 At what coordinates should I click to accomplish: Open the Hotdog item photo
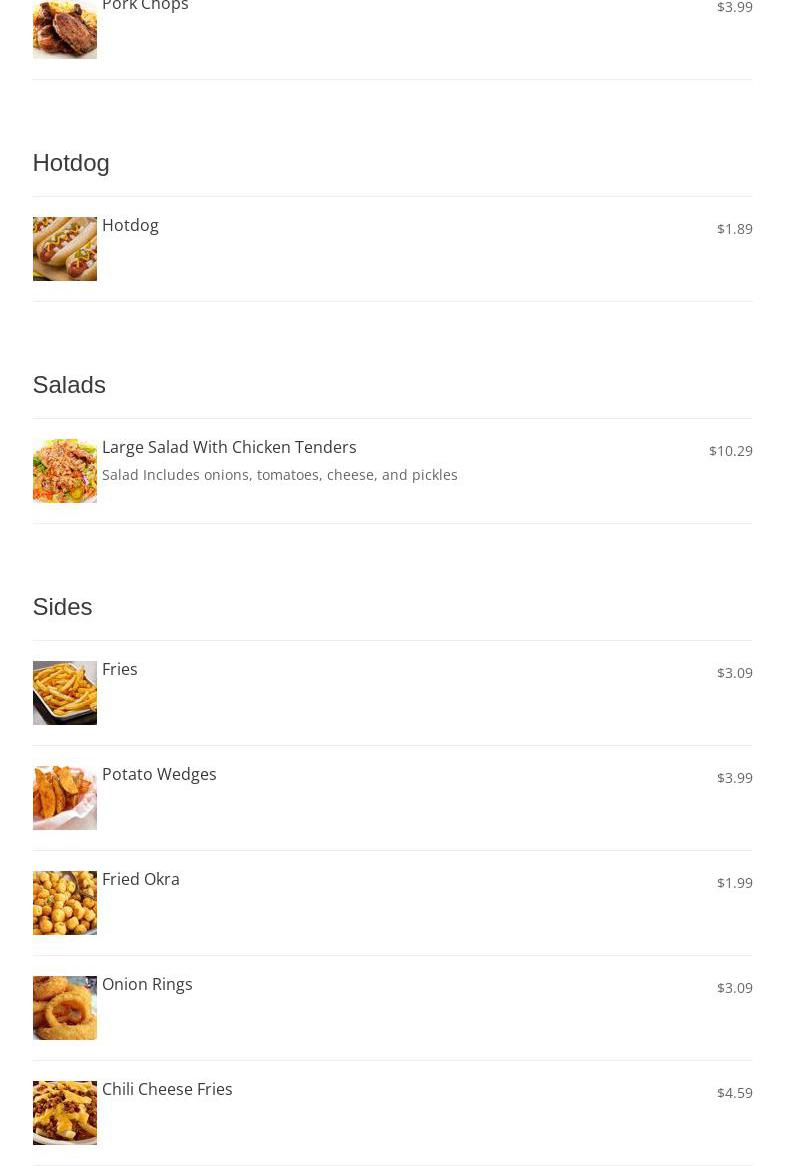point(64,248)
